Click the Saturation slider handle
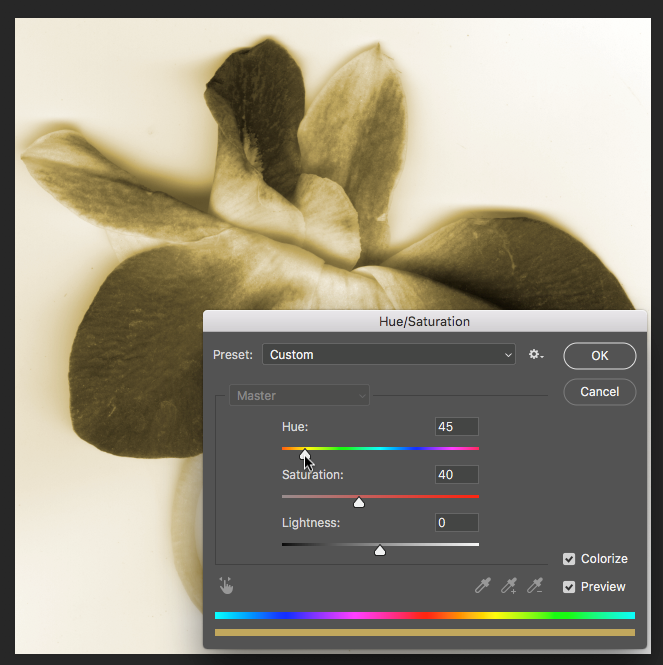The image size is (663, 665). point(359,502)
